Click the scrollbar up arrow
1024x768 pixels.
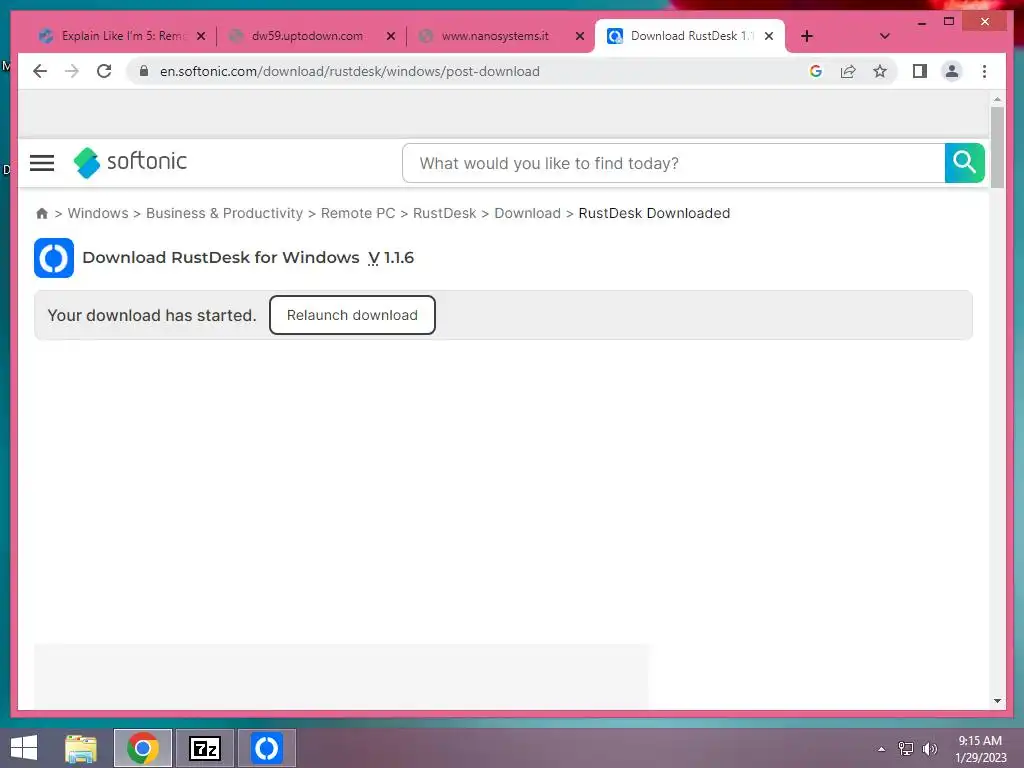[997, 99]
